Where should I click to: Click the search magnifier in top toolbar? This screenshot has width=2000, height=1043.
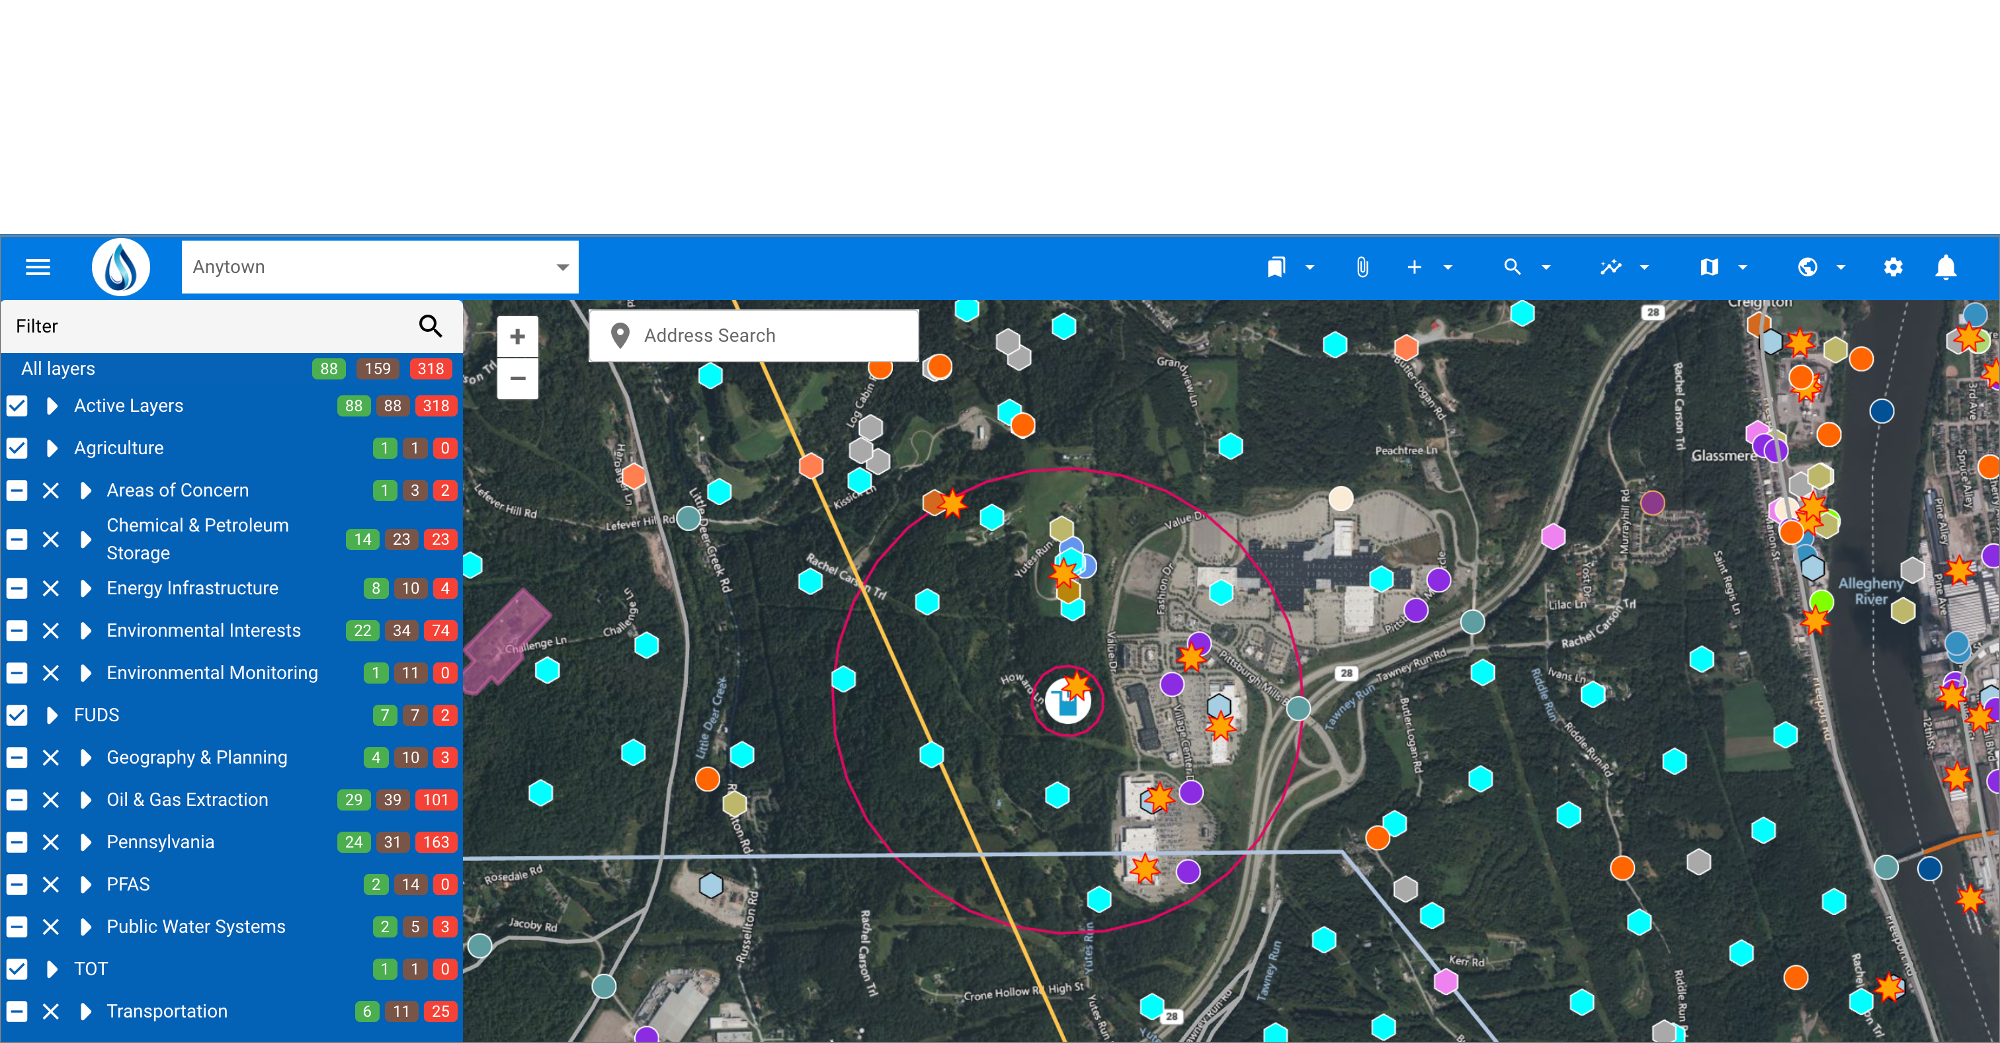pyautogui.click(x=1512, y=267)
